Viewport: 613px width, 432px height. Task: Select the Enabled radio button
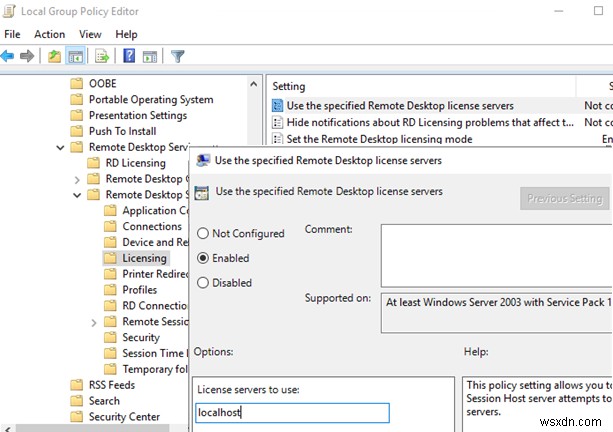203,258
